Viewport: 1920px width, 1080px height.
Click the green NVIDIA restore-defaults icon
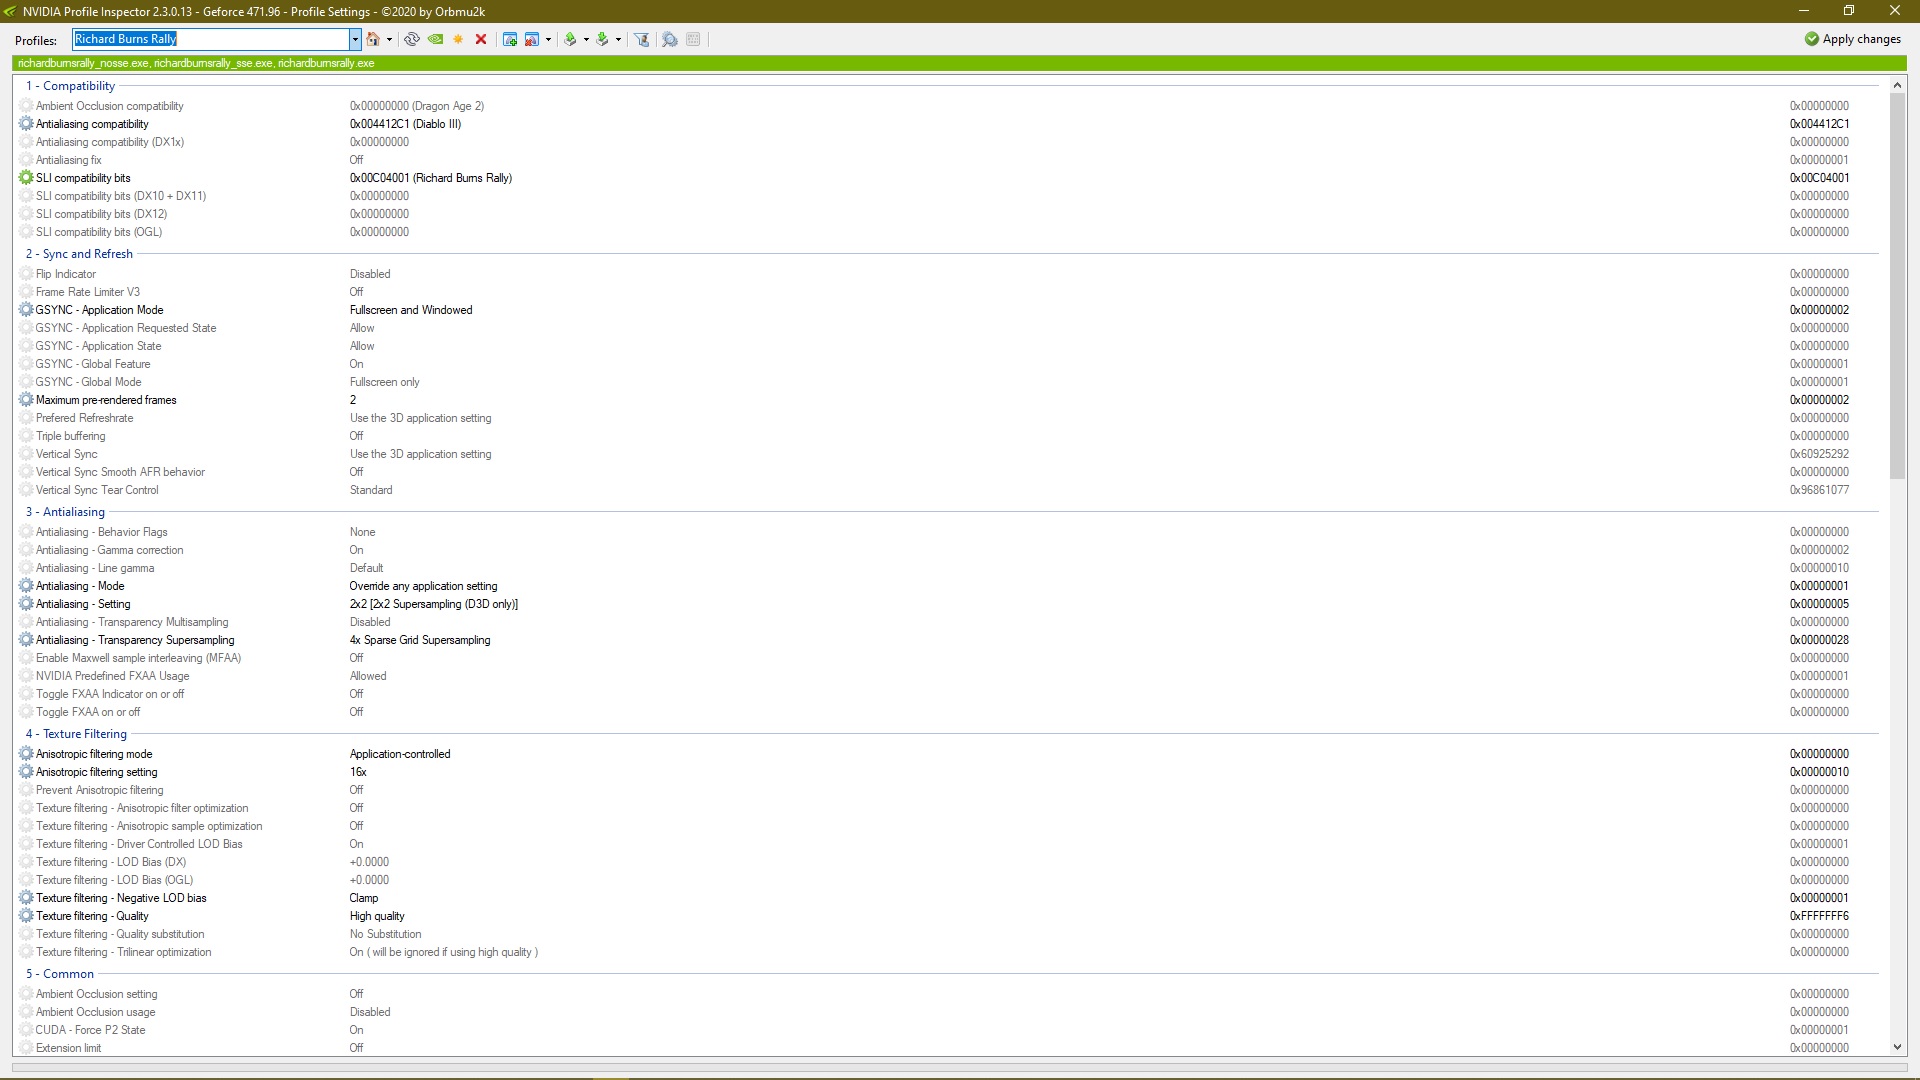pos(435,39)
